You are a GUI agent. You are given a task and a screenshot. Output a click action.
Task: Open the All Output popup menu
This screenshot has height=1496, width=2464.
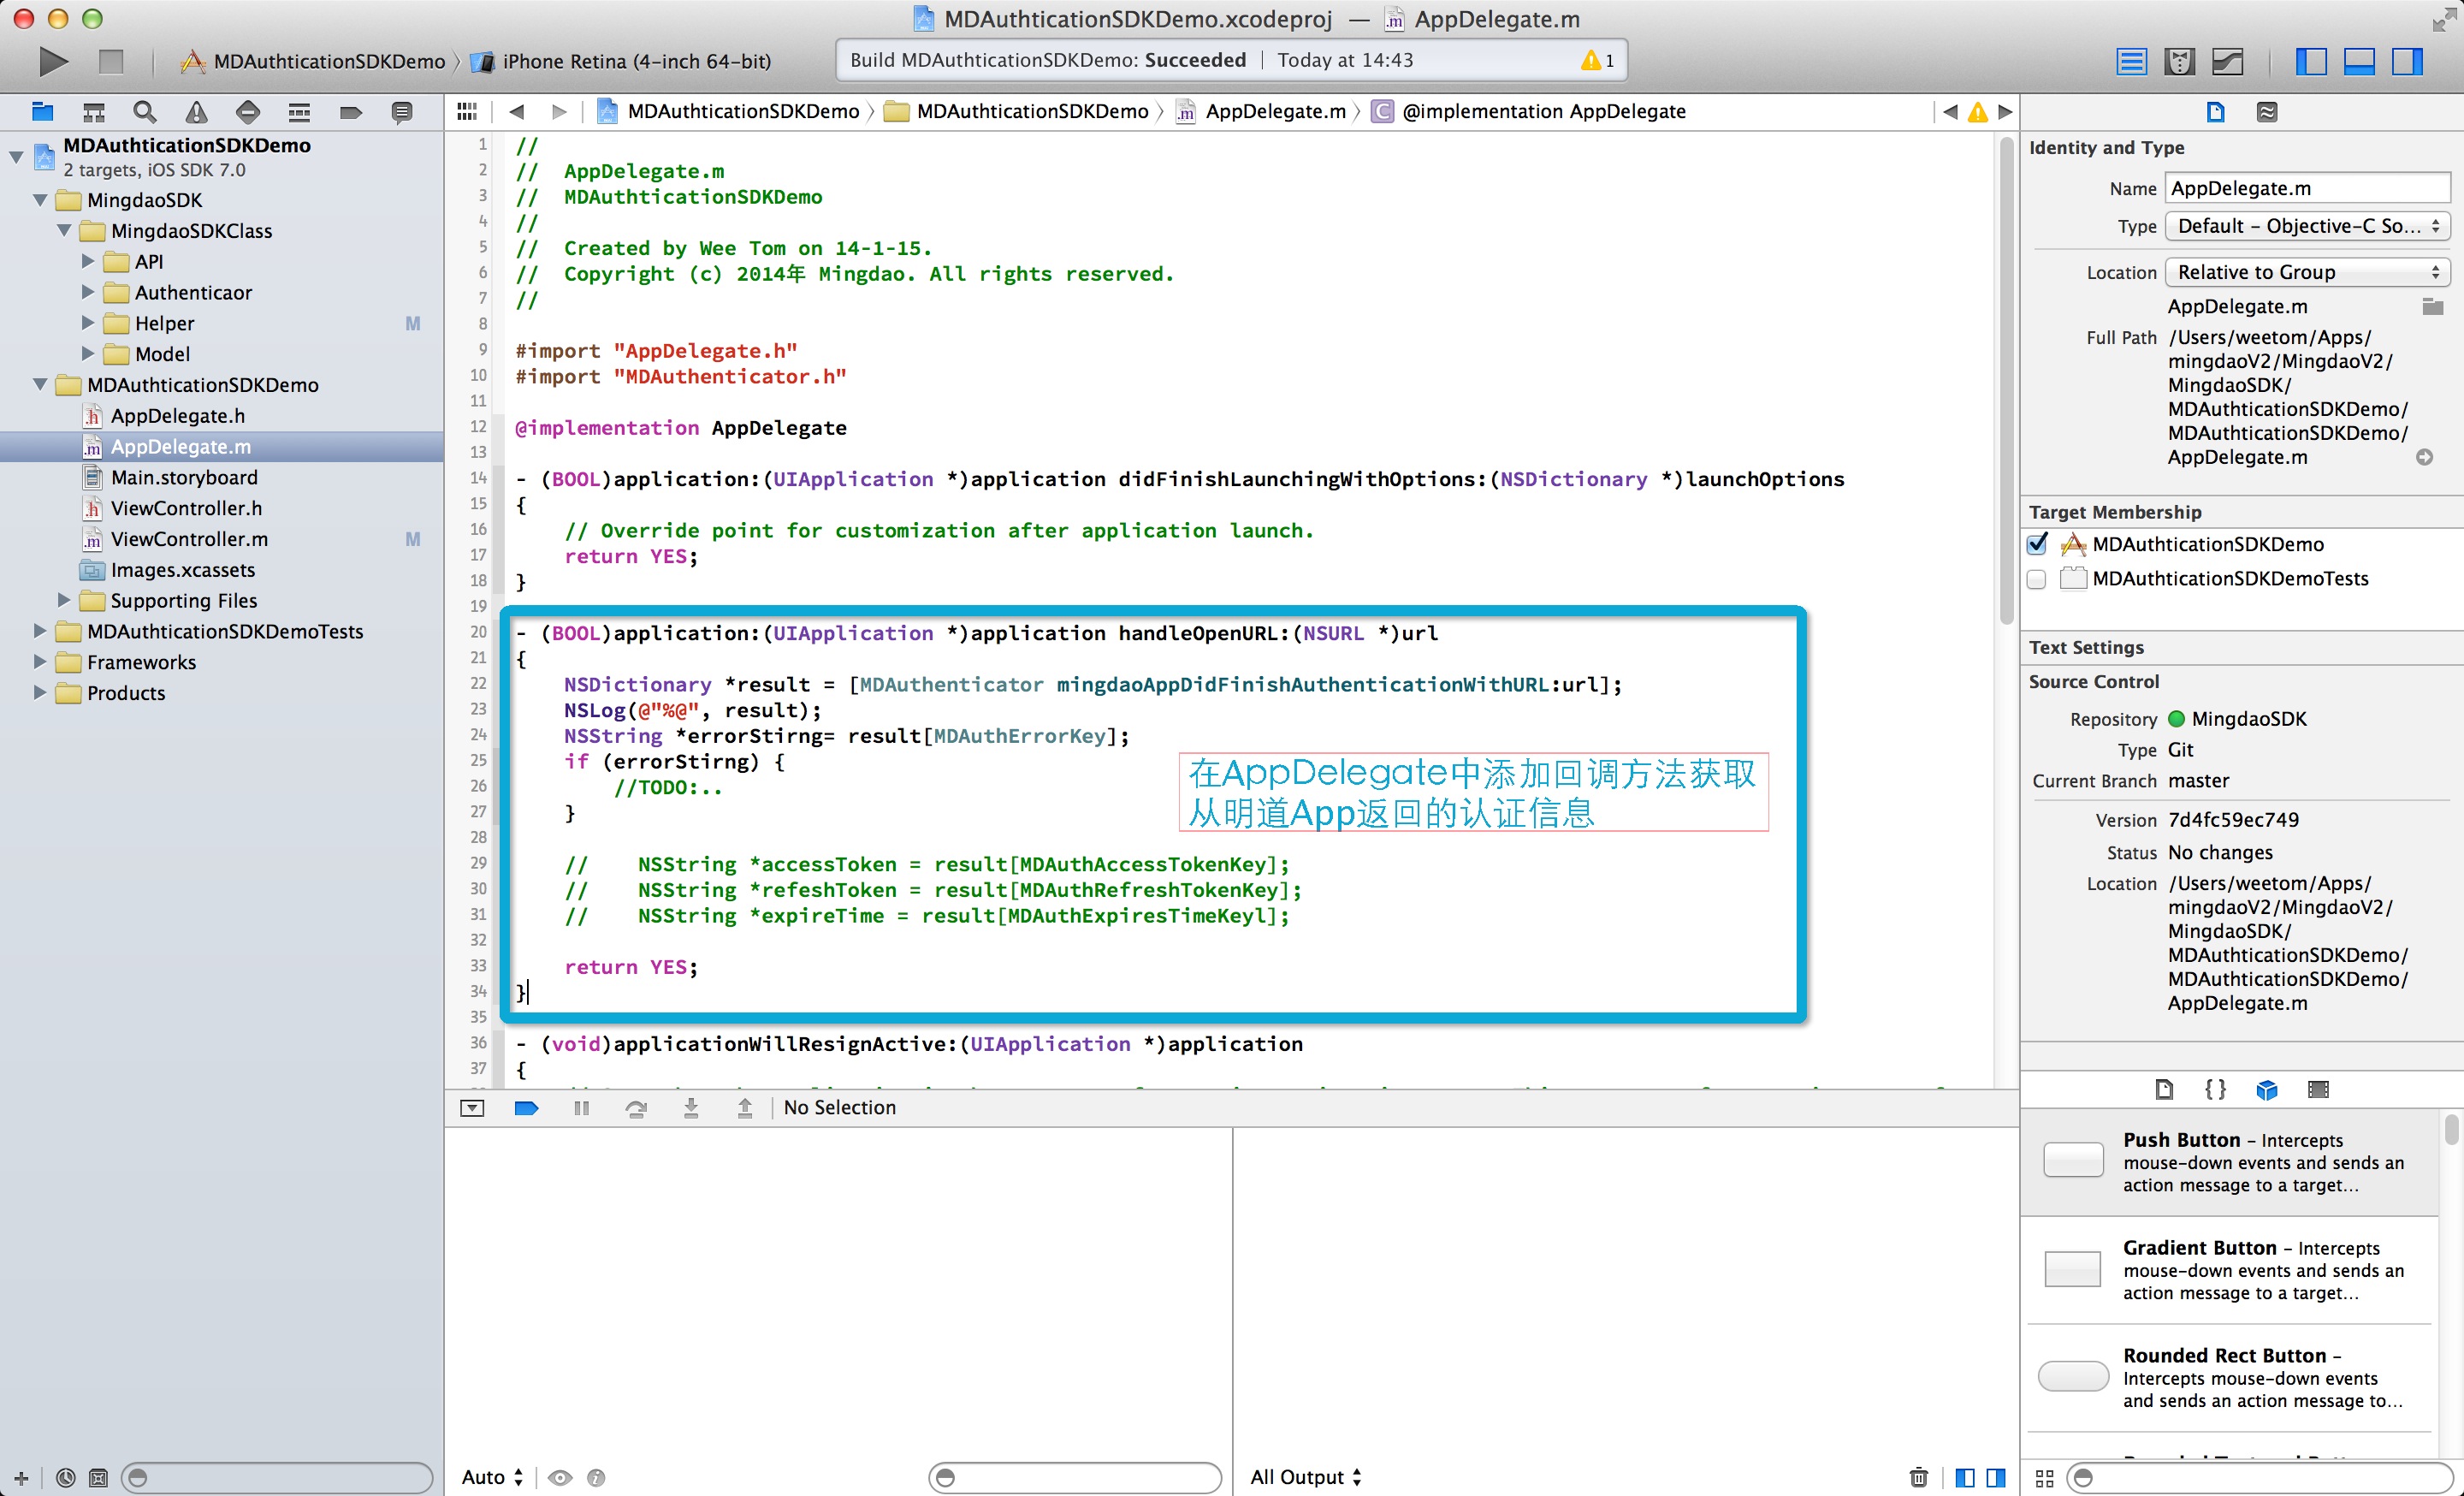[x=1305, y=1477]
